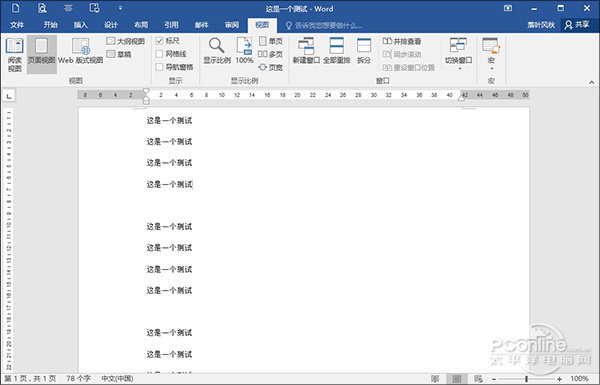Open ribbon display options in title bar
This screenshot has height=385, width=600.
click(508, 8)
